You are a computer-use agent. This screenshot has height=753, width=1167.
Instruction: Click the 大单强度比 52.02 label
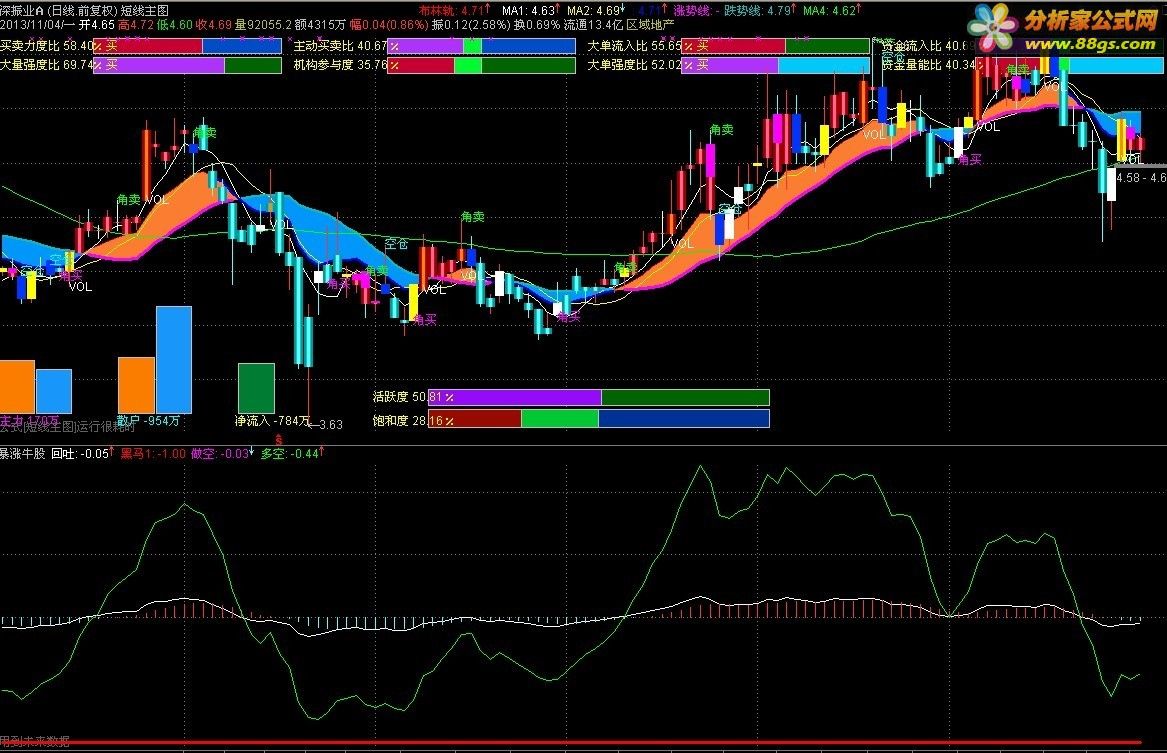click(634, 65)
